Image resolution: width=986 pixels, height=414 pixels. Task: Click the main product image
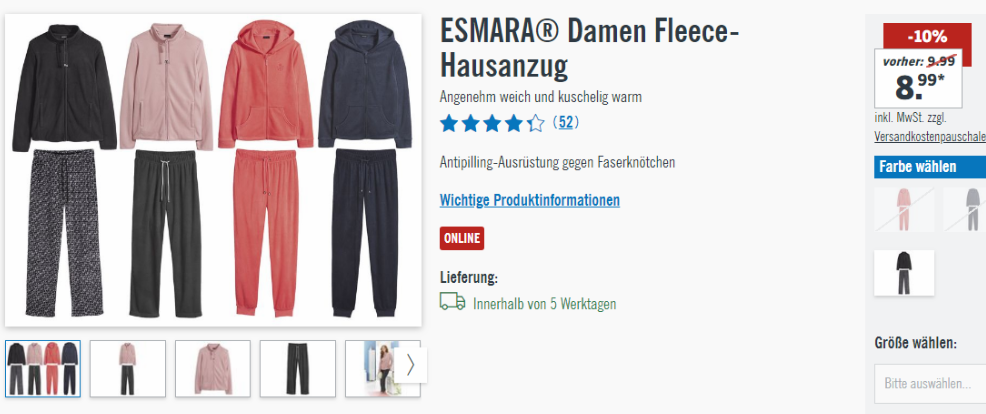tap(213, 170)
